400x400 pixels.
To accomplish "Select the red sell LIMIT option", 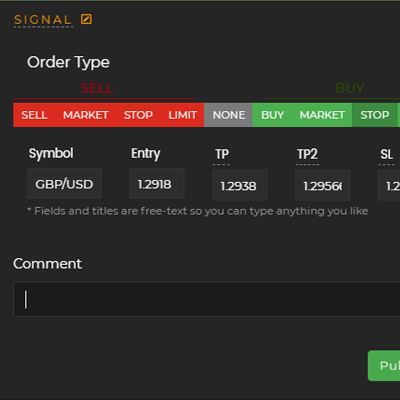I will point(182,115).
